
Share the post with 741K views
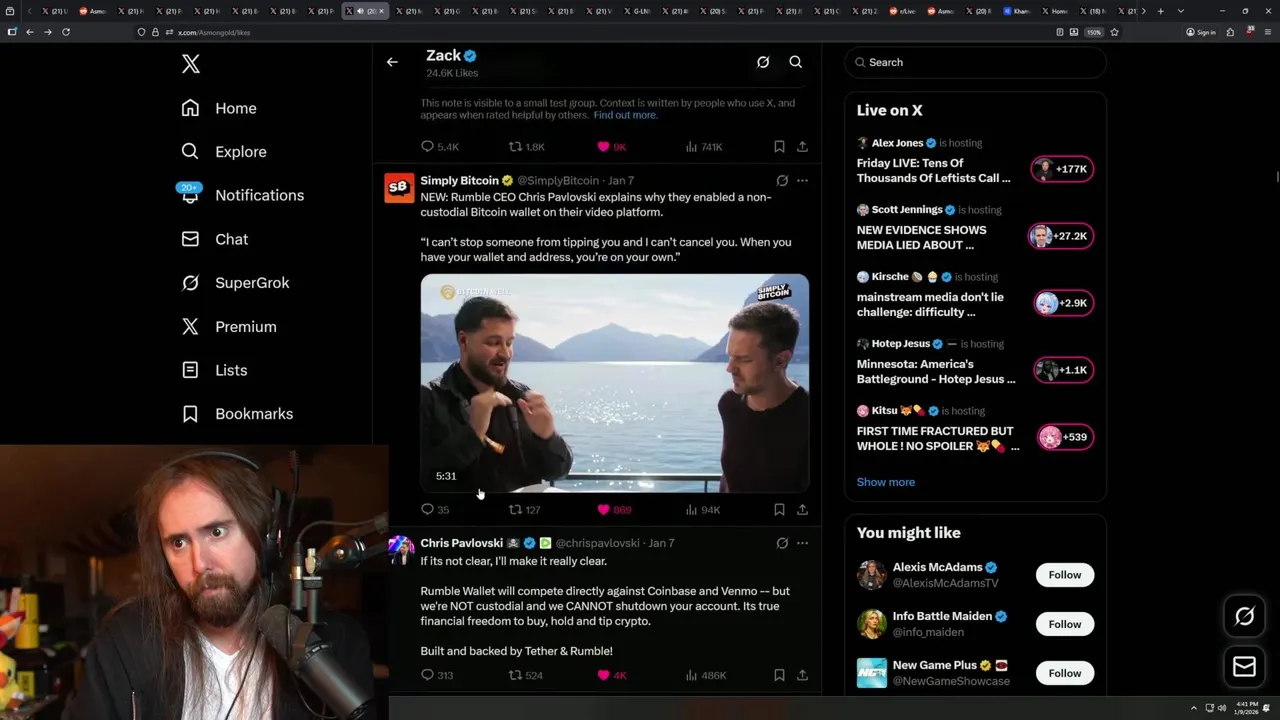[802, 146]
